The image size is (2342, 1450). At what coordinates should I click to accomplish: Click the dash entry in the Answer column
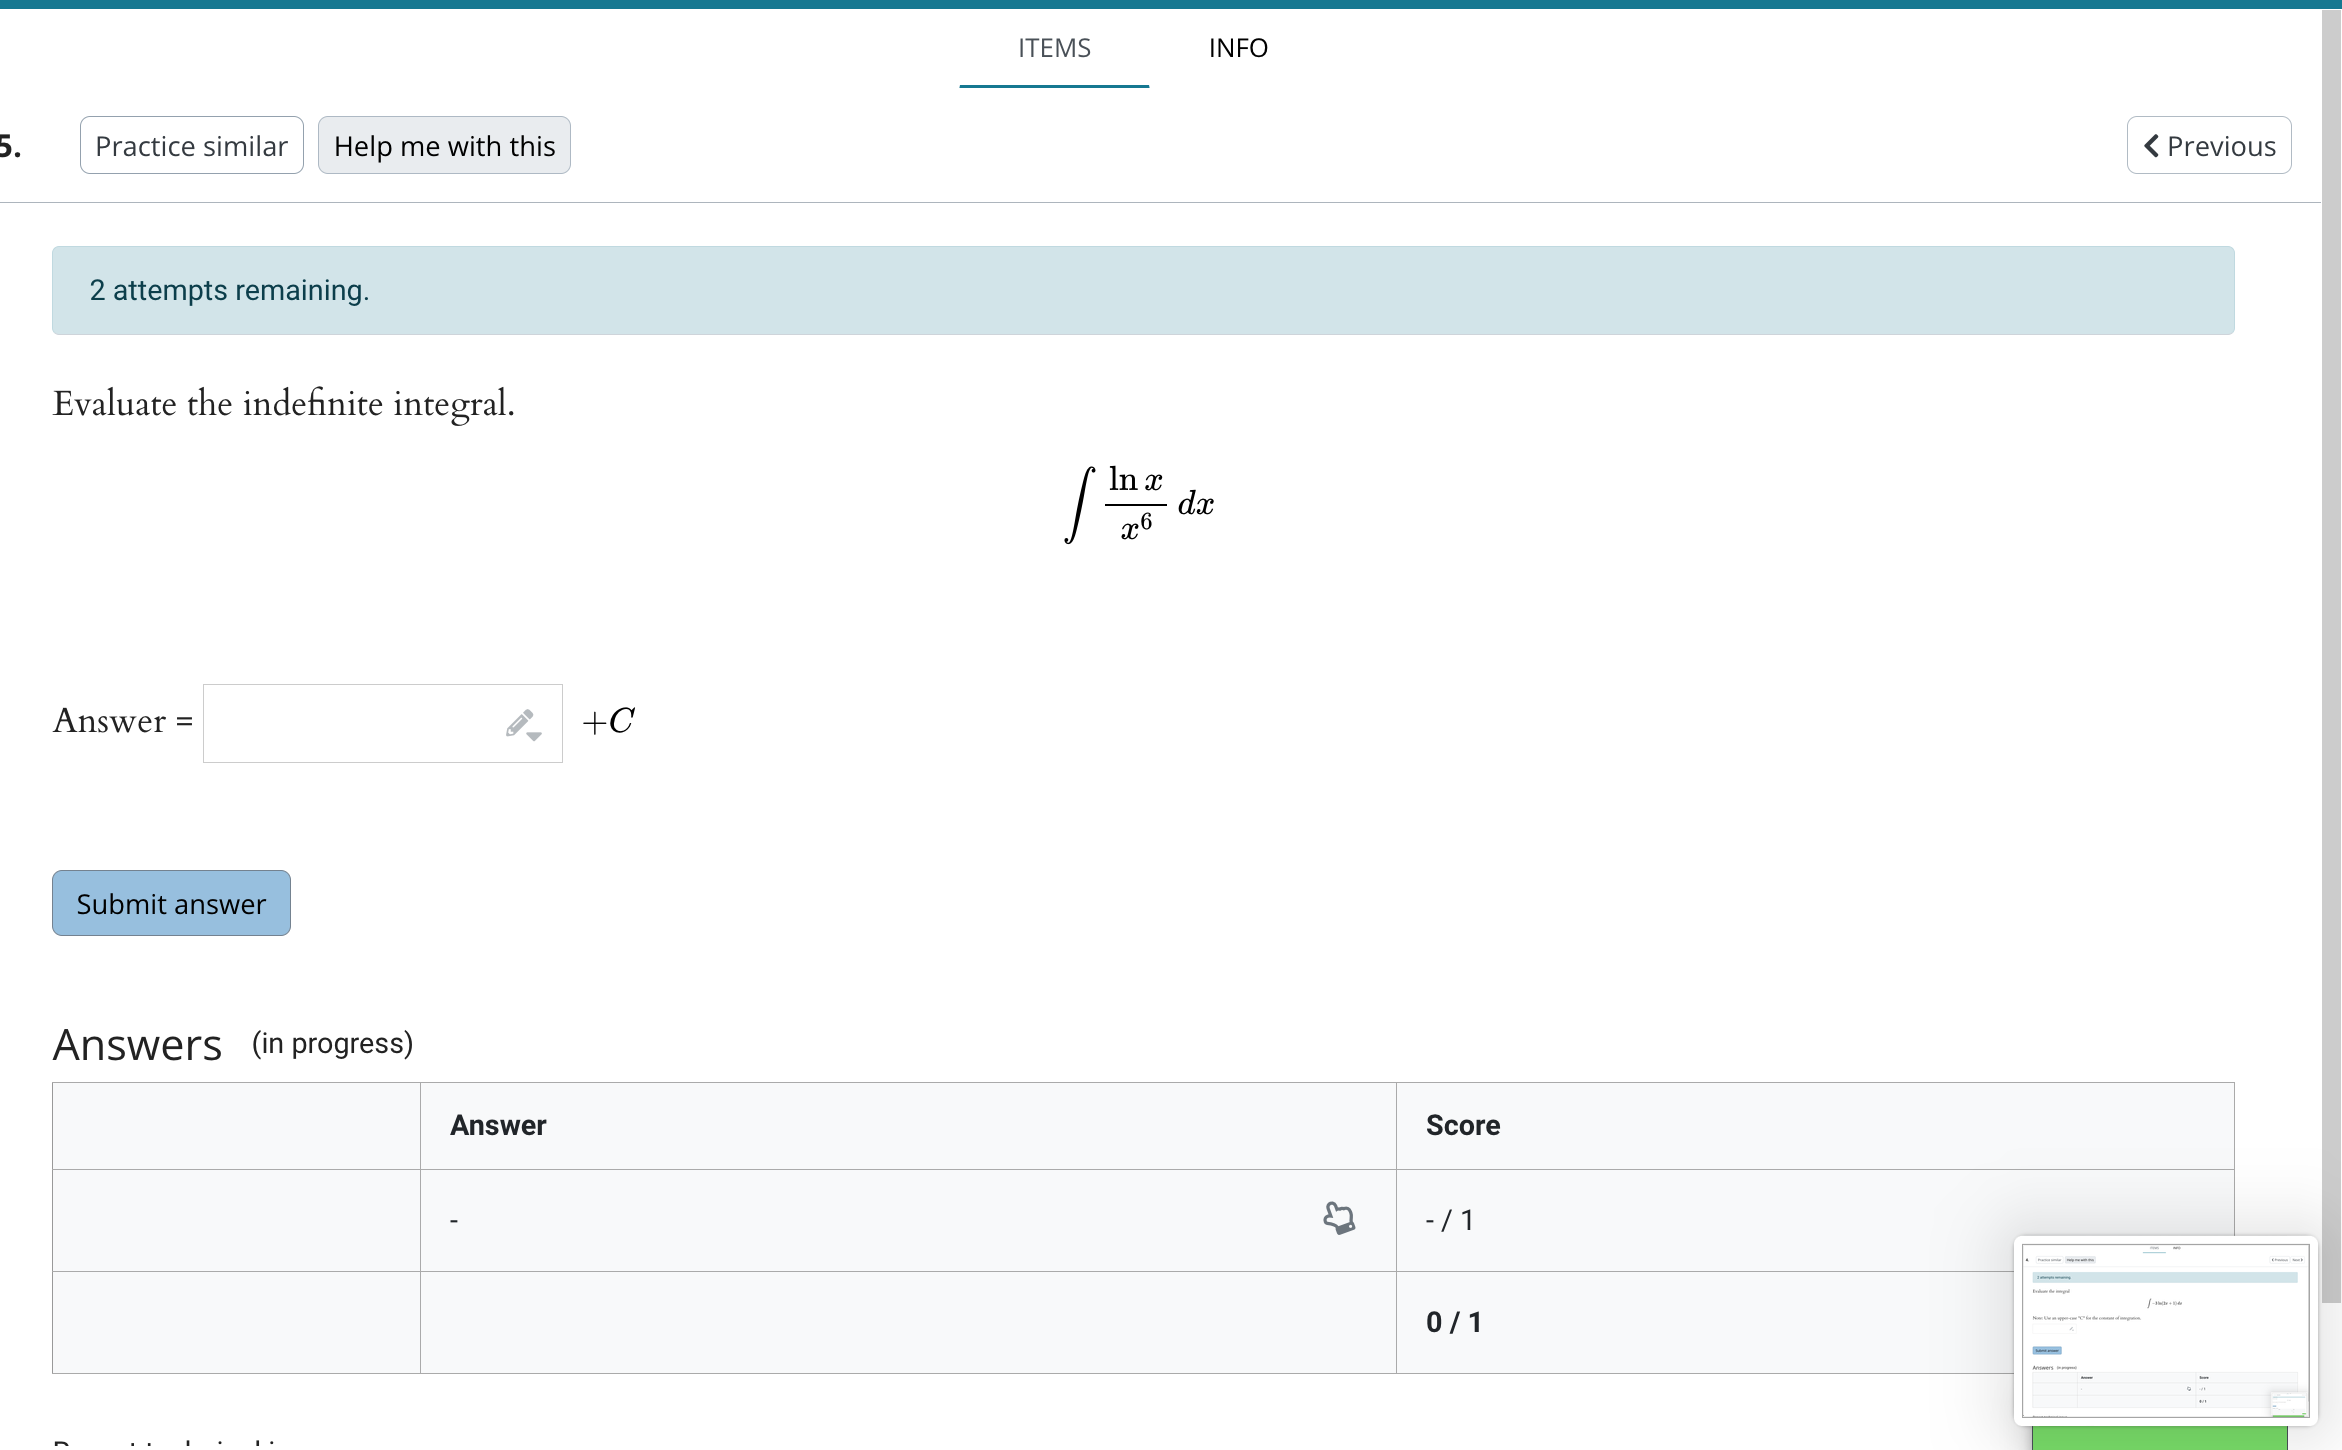tap(454, 1219)
